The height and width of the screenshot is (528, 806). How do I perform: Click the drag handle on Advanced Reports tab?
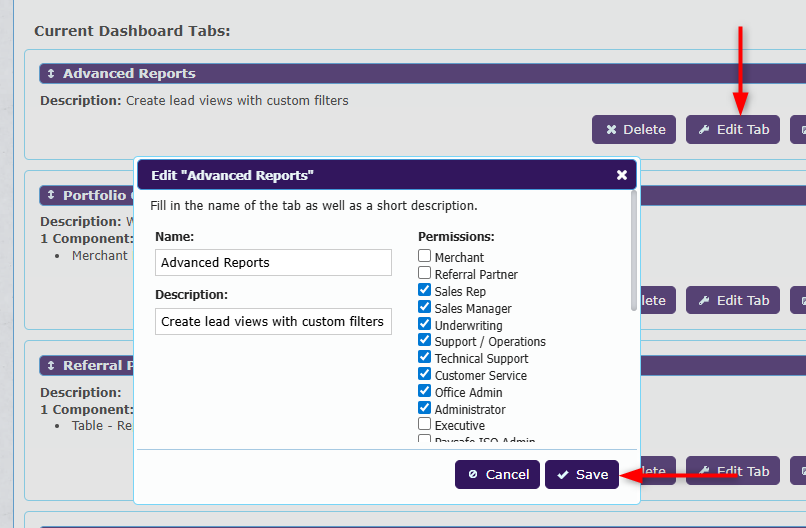(51, 74)
